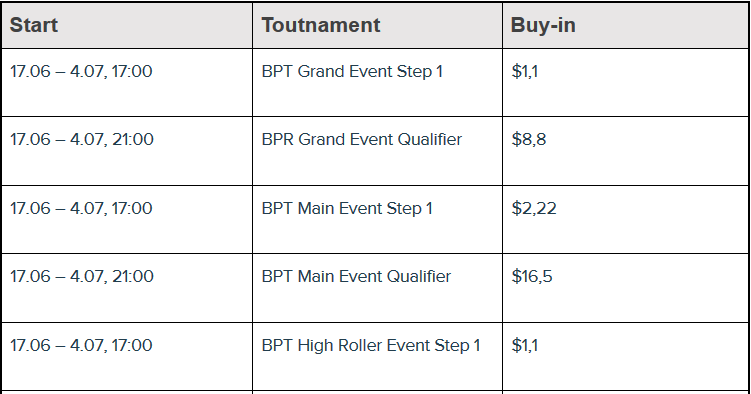Select BPT Main Event Qualifier cell
751x394 pixels.
(x=377, y=288)
